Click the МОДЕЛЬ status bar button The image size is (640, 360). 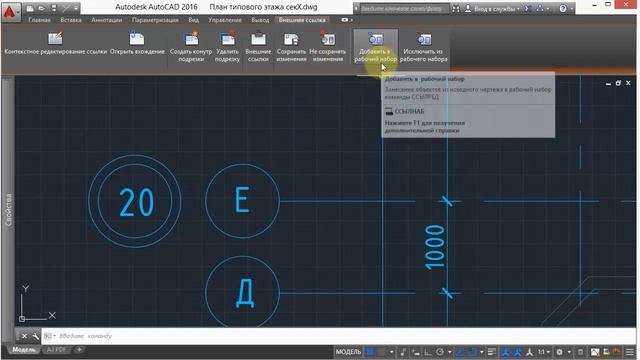[349, 352]
